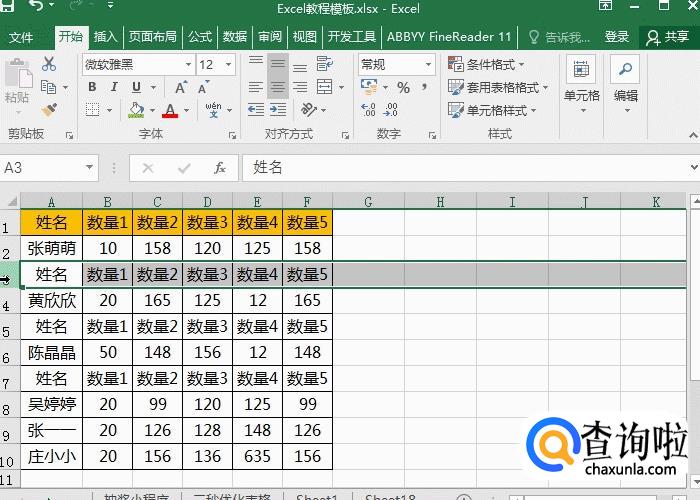Select cell with value 635

click(258, 456)
